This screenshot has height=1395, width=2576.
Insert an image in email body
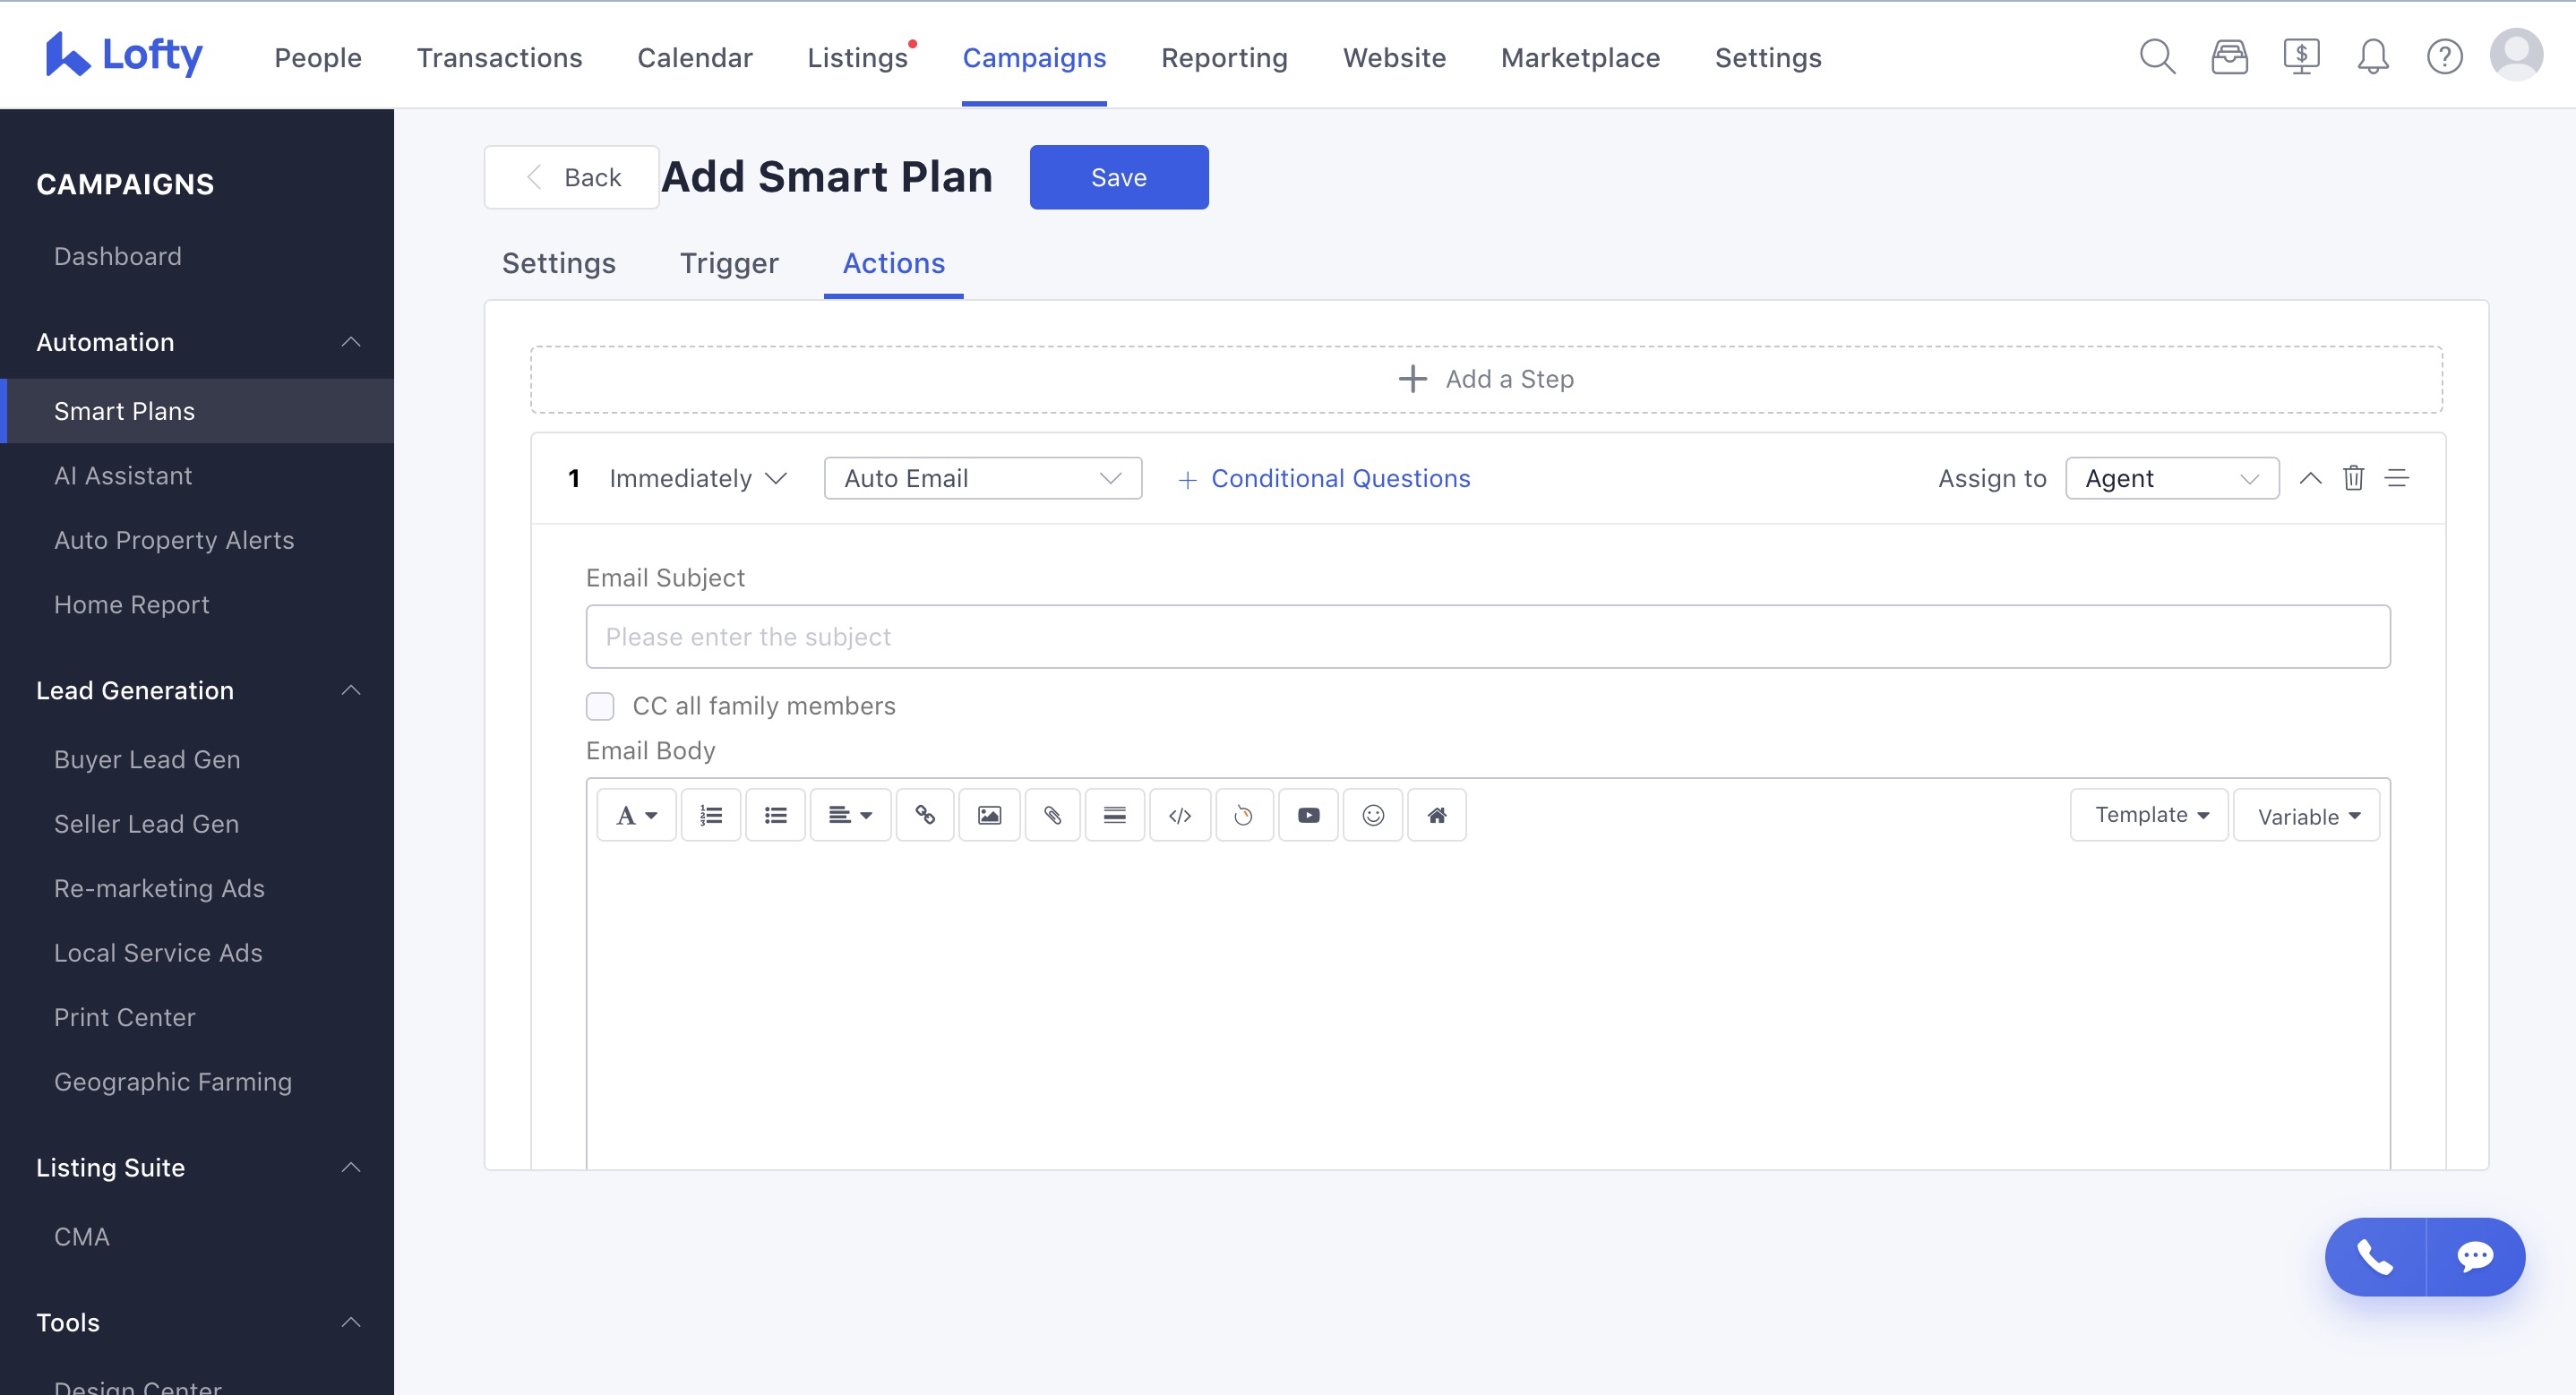point(989,815)
